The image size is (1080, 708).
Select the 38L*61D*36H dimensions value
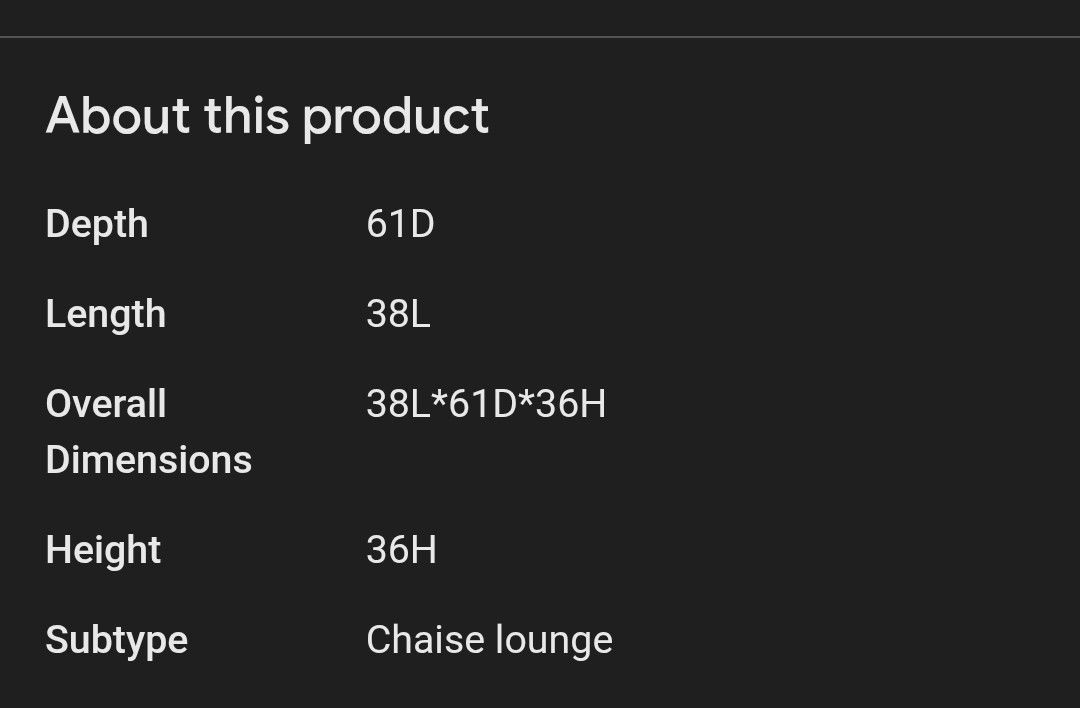pos(486,404)
